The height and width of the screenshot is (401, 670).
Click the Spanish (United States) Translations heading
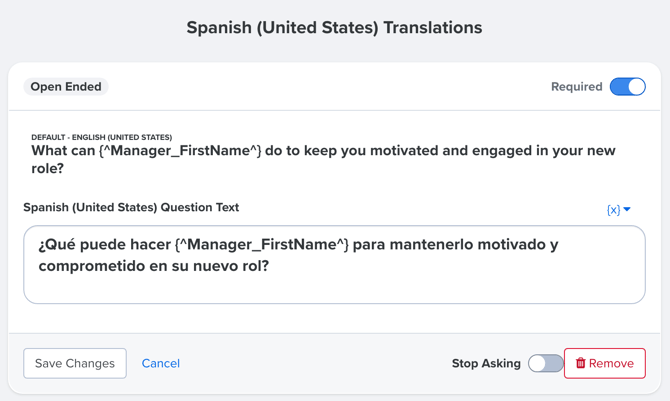coord(334,27)
